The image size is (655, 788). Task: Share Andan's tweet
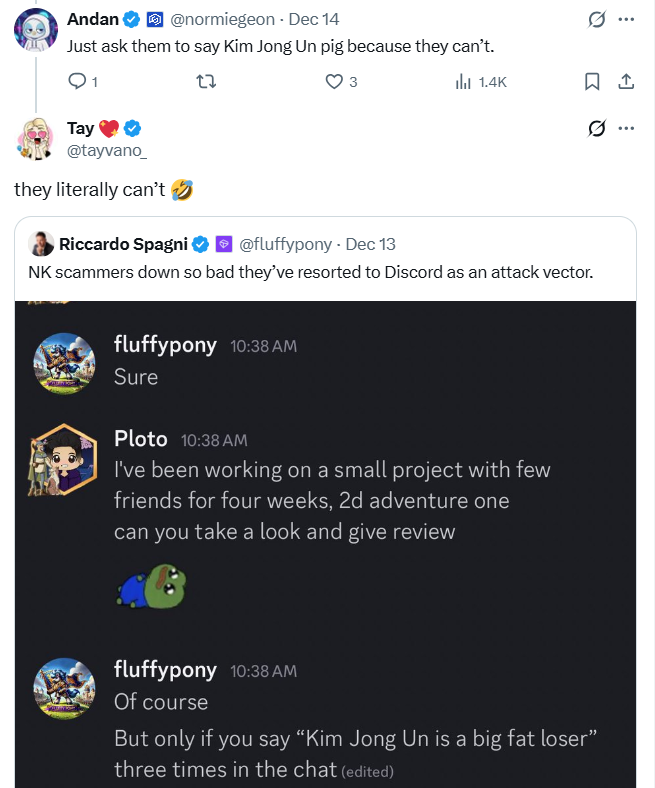click(626, 82)
